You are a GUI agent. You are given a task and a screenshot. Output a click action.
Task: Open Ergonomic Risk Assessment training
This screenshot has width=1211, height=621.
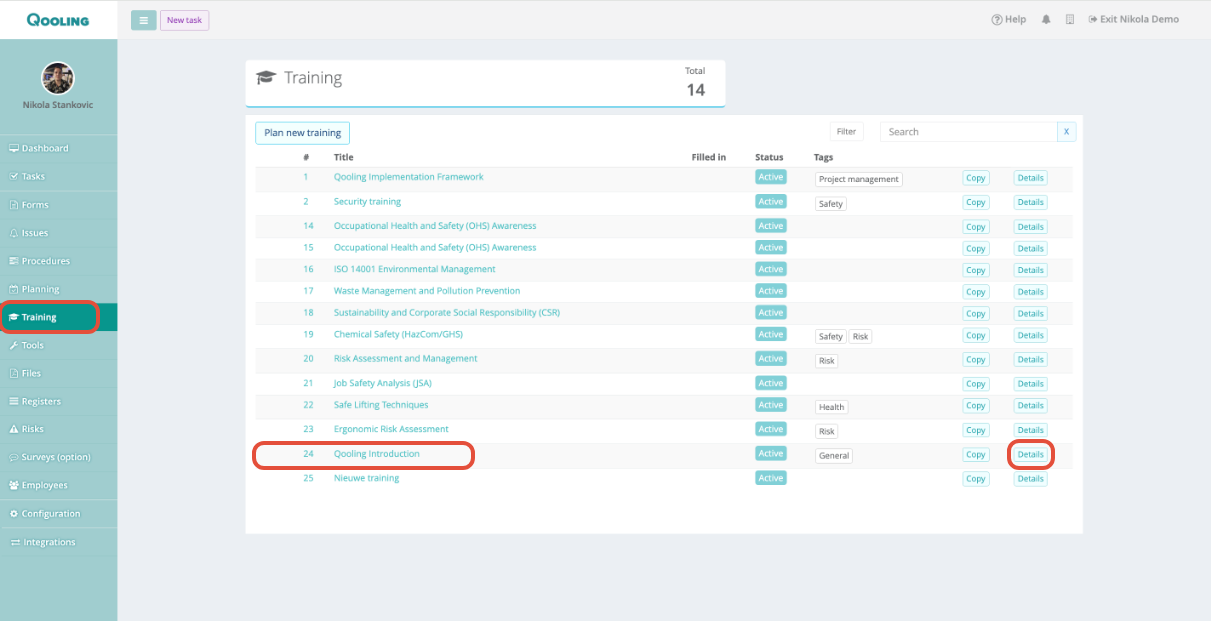[x=391, y=429]
